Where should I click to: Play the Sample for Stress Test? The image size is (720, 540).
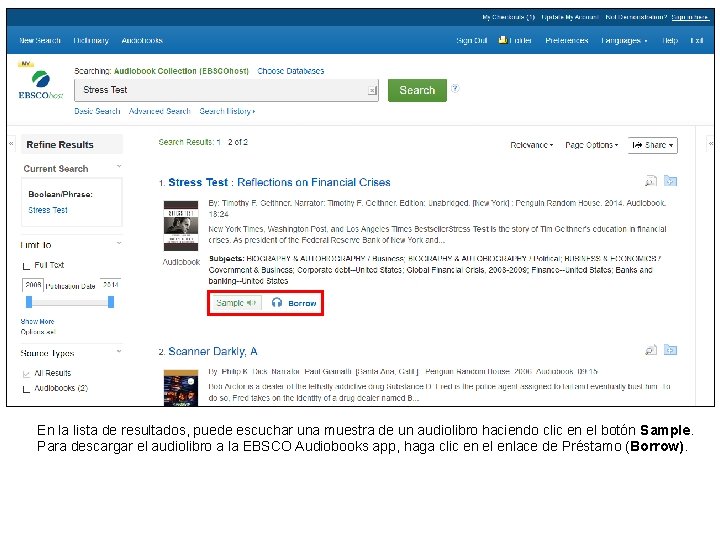pos(236,303)
